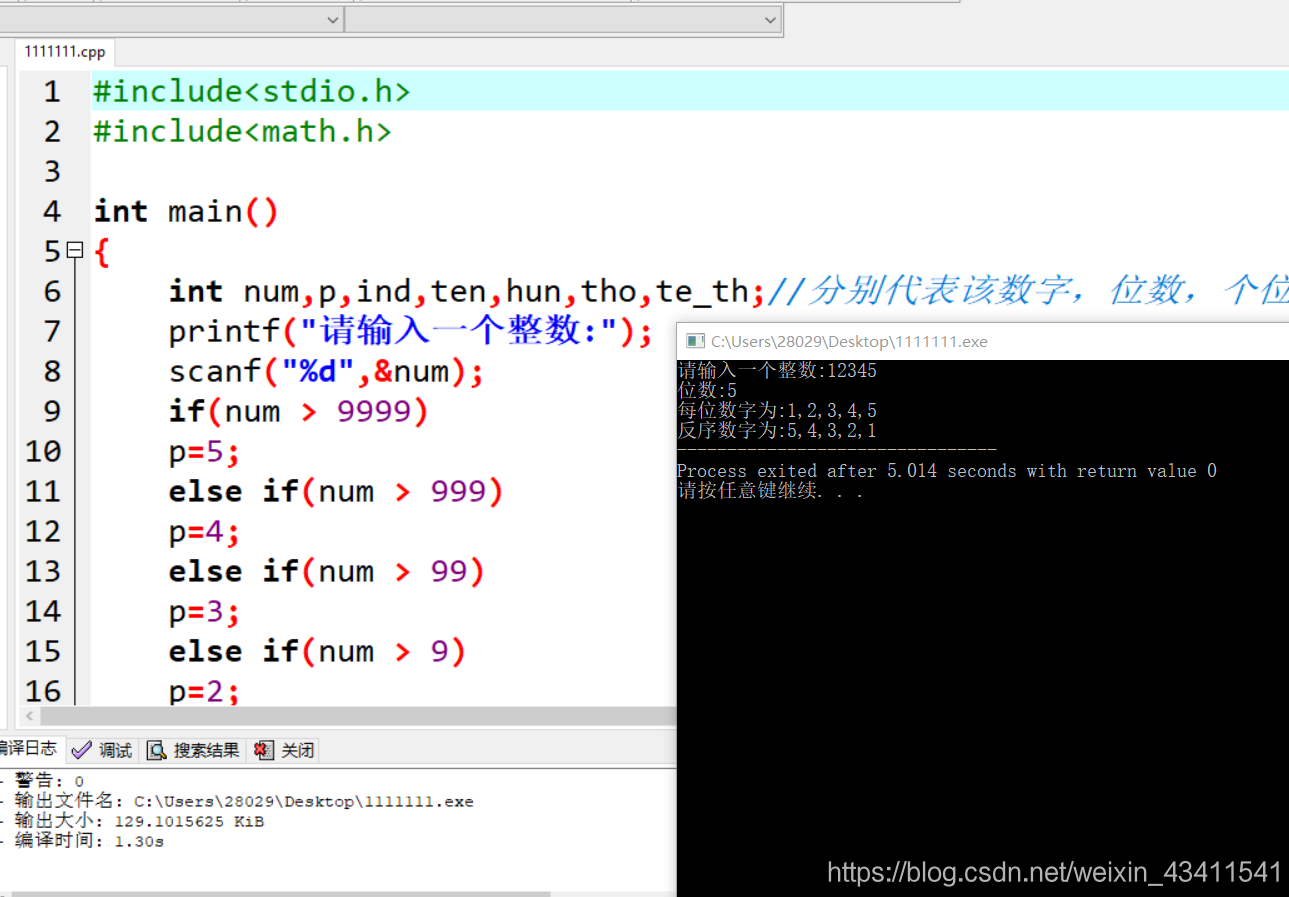Click the scanf statement on line 8
Viewport: 1289px width, 897px height.
[x=327, y=371]
